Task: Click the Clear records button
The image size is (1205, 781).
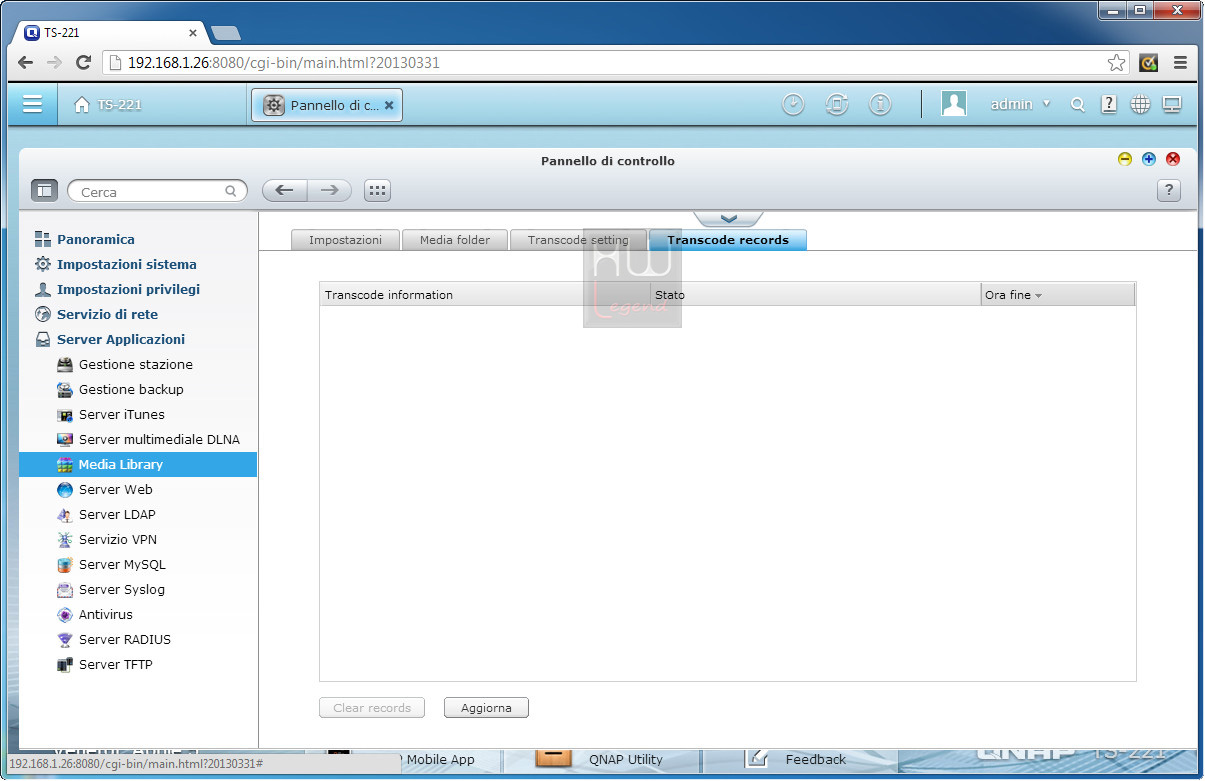Action: (x=372, y=708)
